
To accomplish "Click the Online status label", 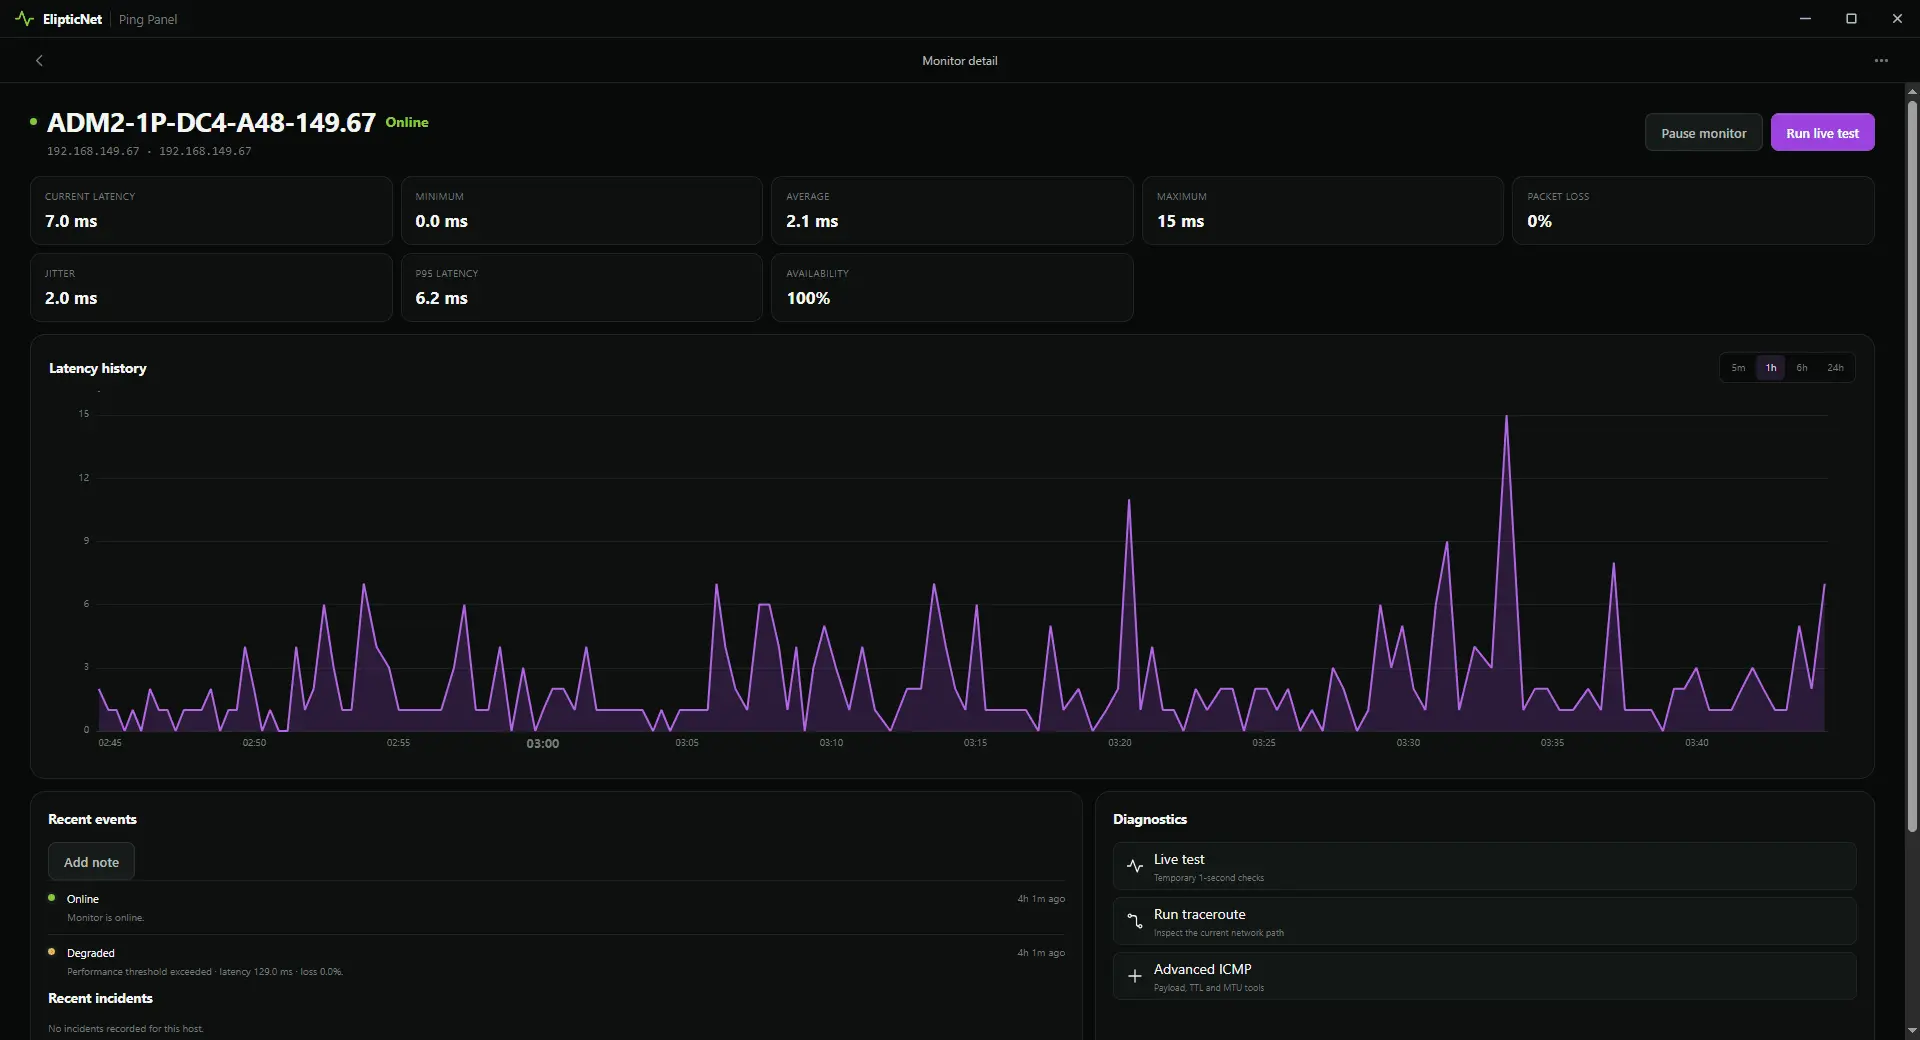I will click(x=407, y=122).
